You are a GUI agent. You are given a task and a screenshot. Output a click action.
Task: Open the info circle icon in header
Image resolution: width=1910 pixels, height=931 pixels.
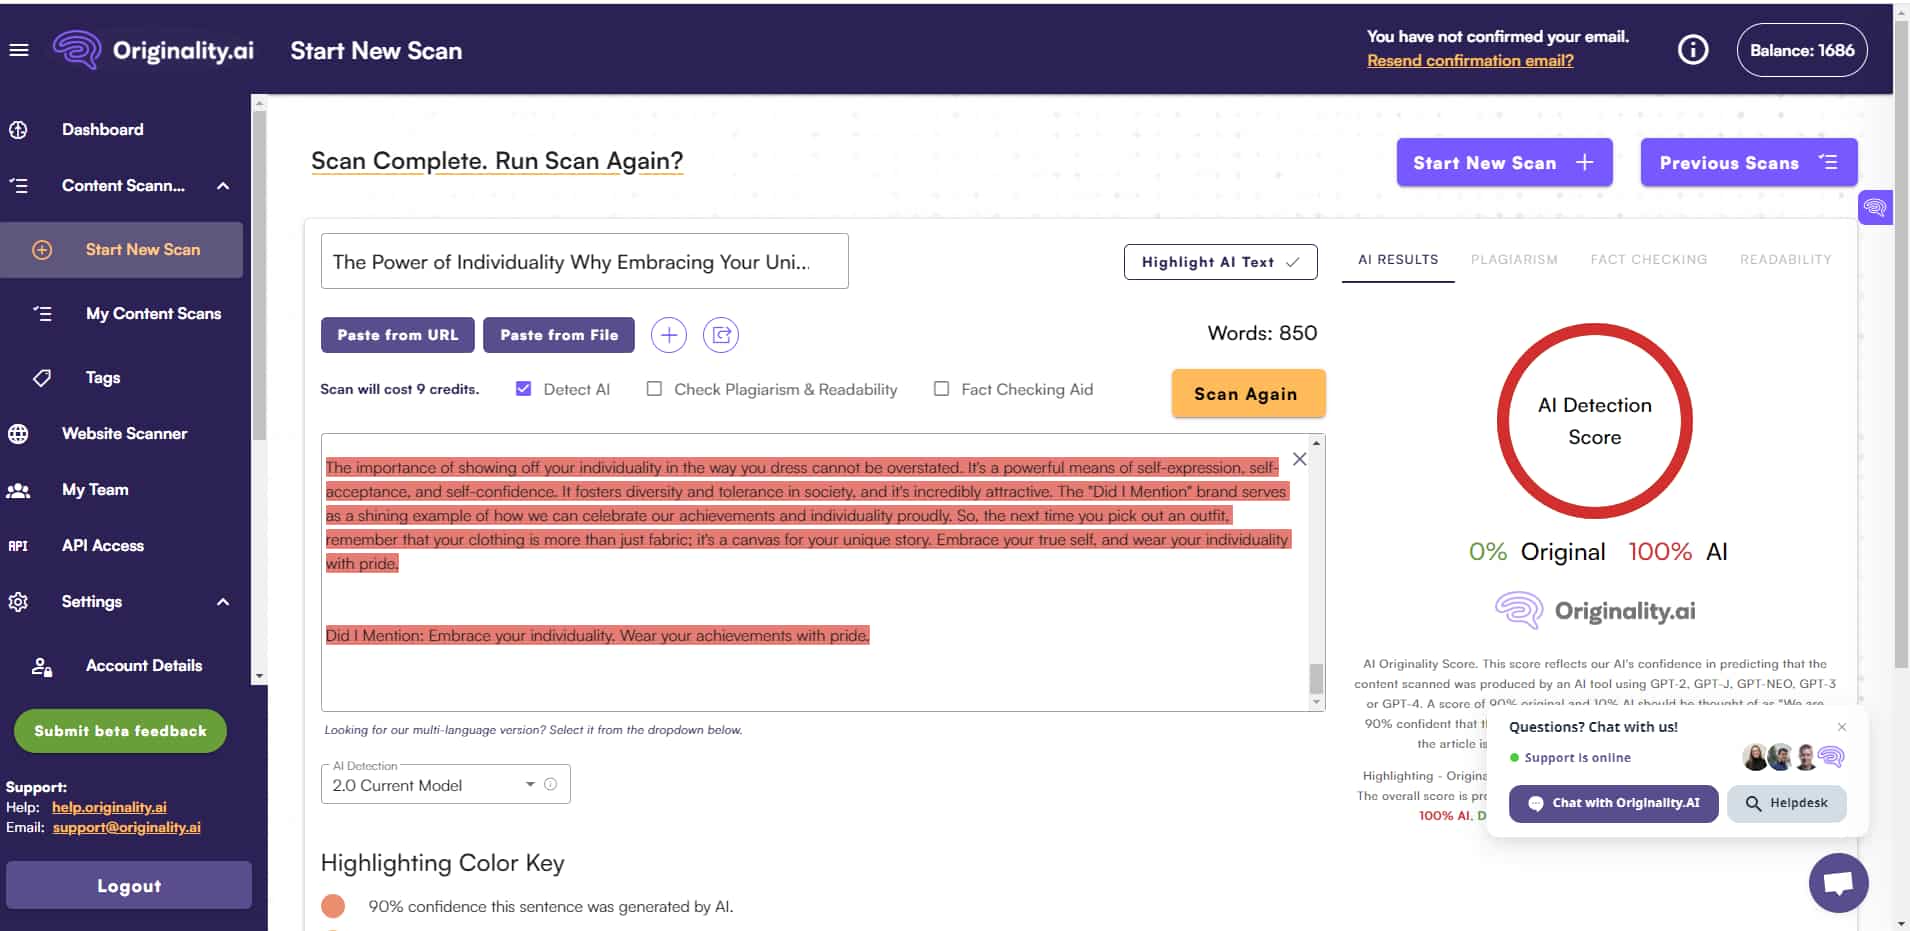1693,50
